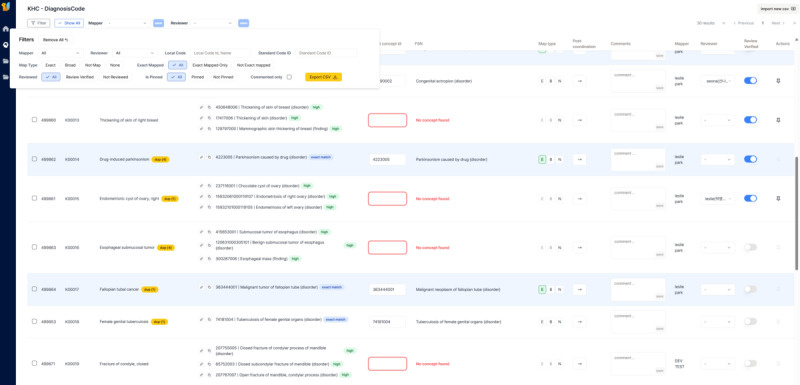Image resolution: width=800 pixels, height=385 pixels.
Task: Select the row checkbox for Esophageal submucosal tumor
Action: [x=34, y=247]
